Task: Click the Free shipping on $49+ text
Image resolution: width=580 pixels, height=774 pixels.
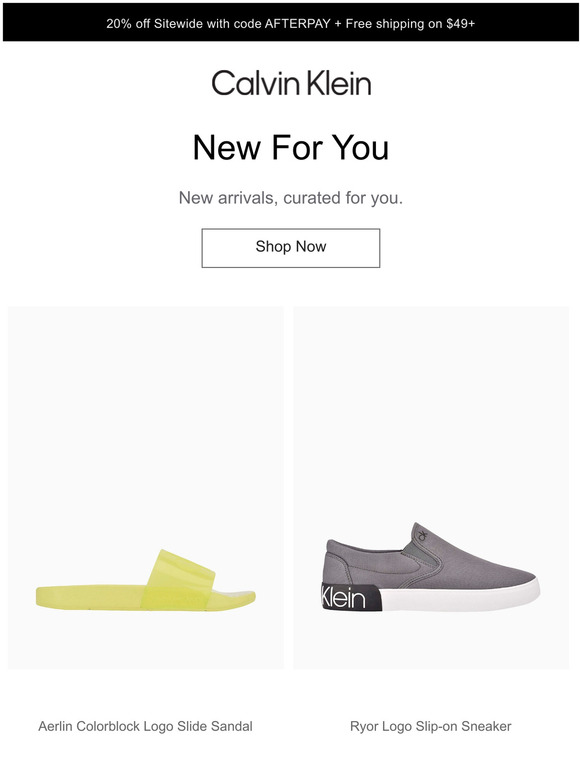Action: 410,23
